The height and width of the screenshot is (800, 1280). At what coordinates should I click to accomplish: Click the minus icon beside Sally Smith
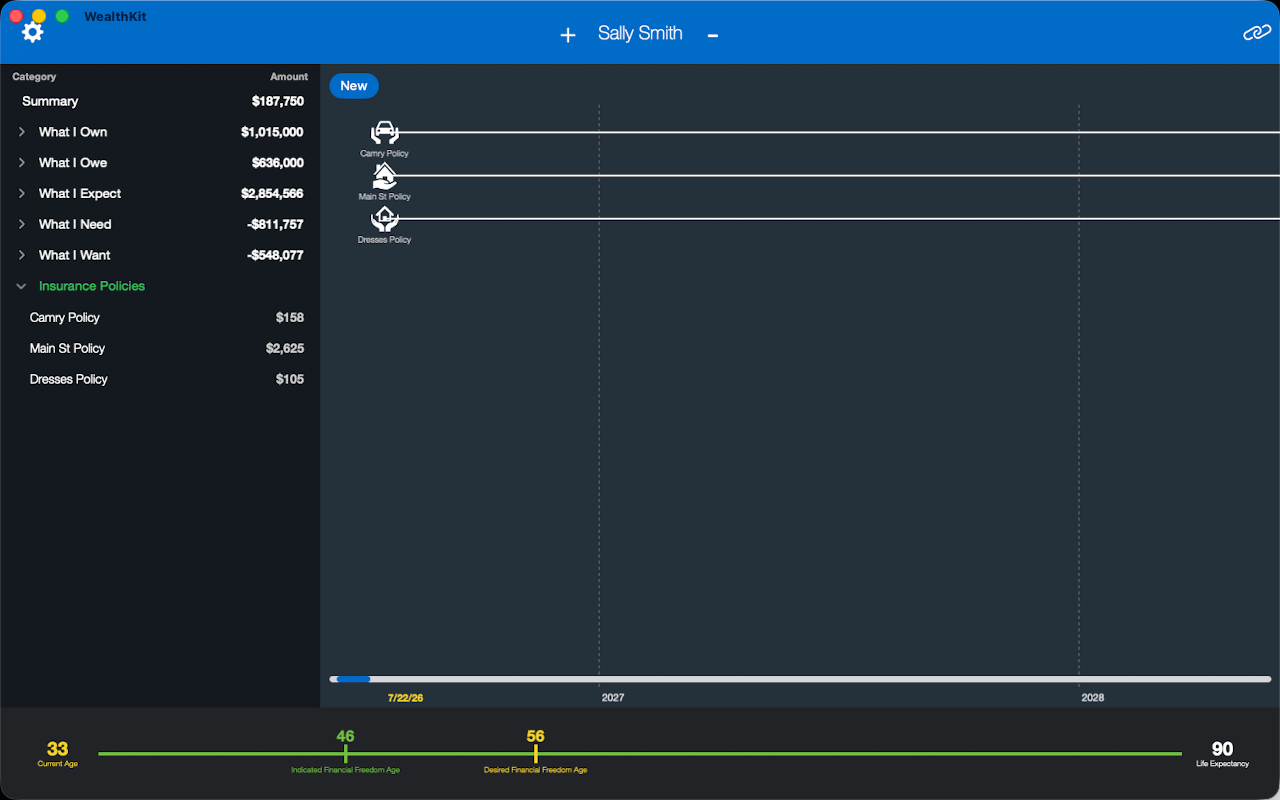click(713, 35)
